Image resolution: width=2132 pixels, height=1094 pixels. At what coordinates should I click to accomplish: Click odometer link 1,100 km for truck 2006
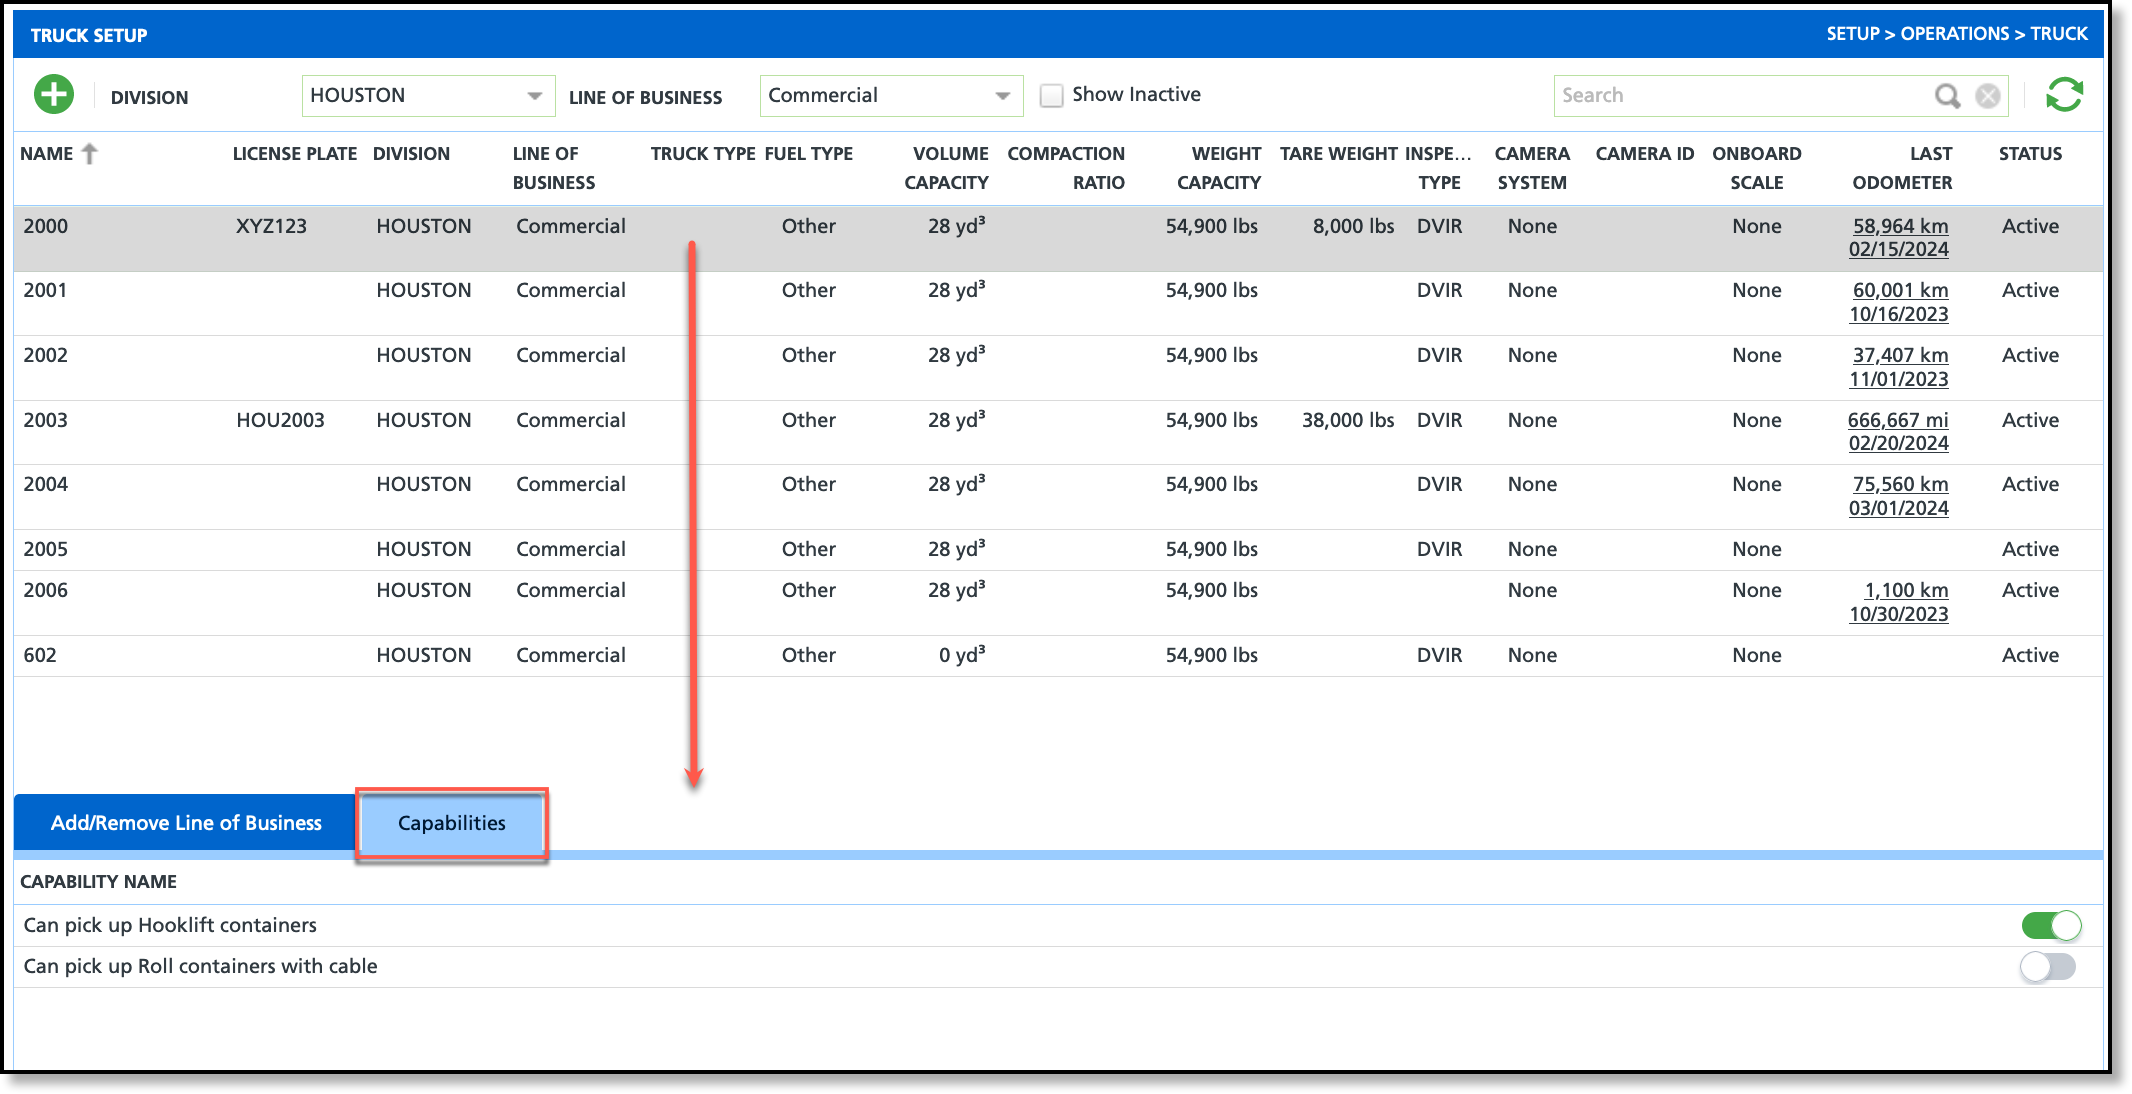click(1906, 590)
